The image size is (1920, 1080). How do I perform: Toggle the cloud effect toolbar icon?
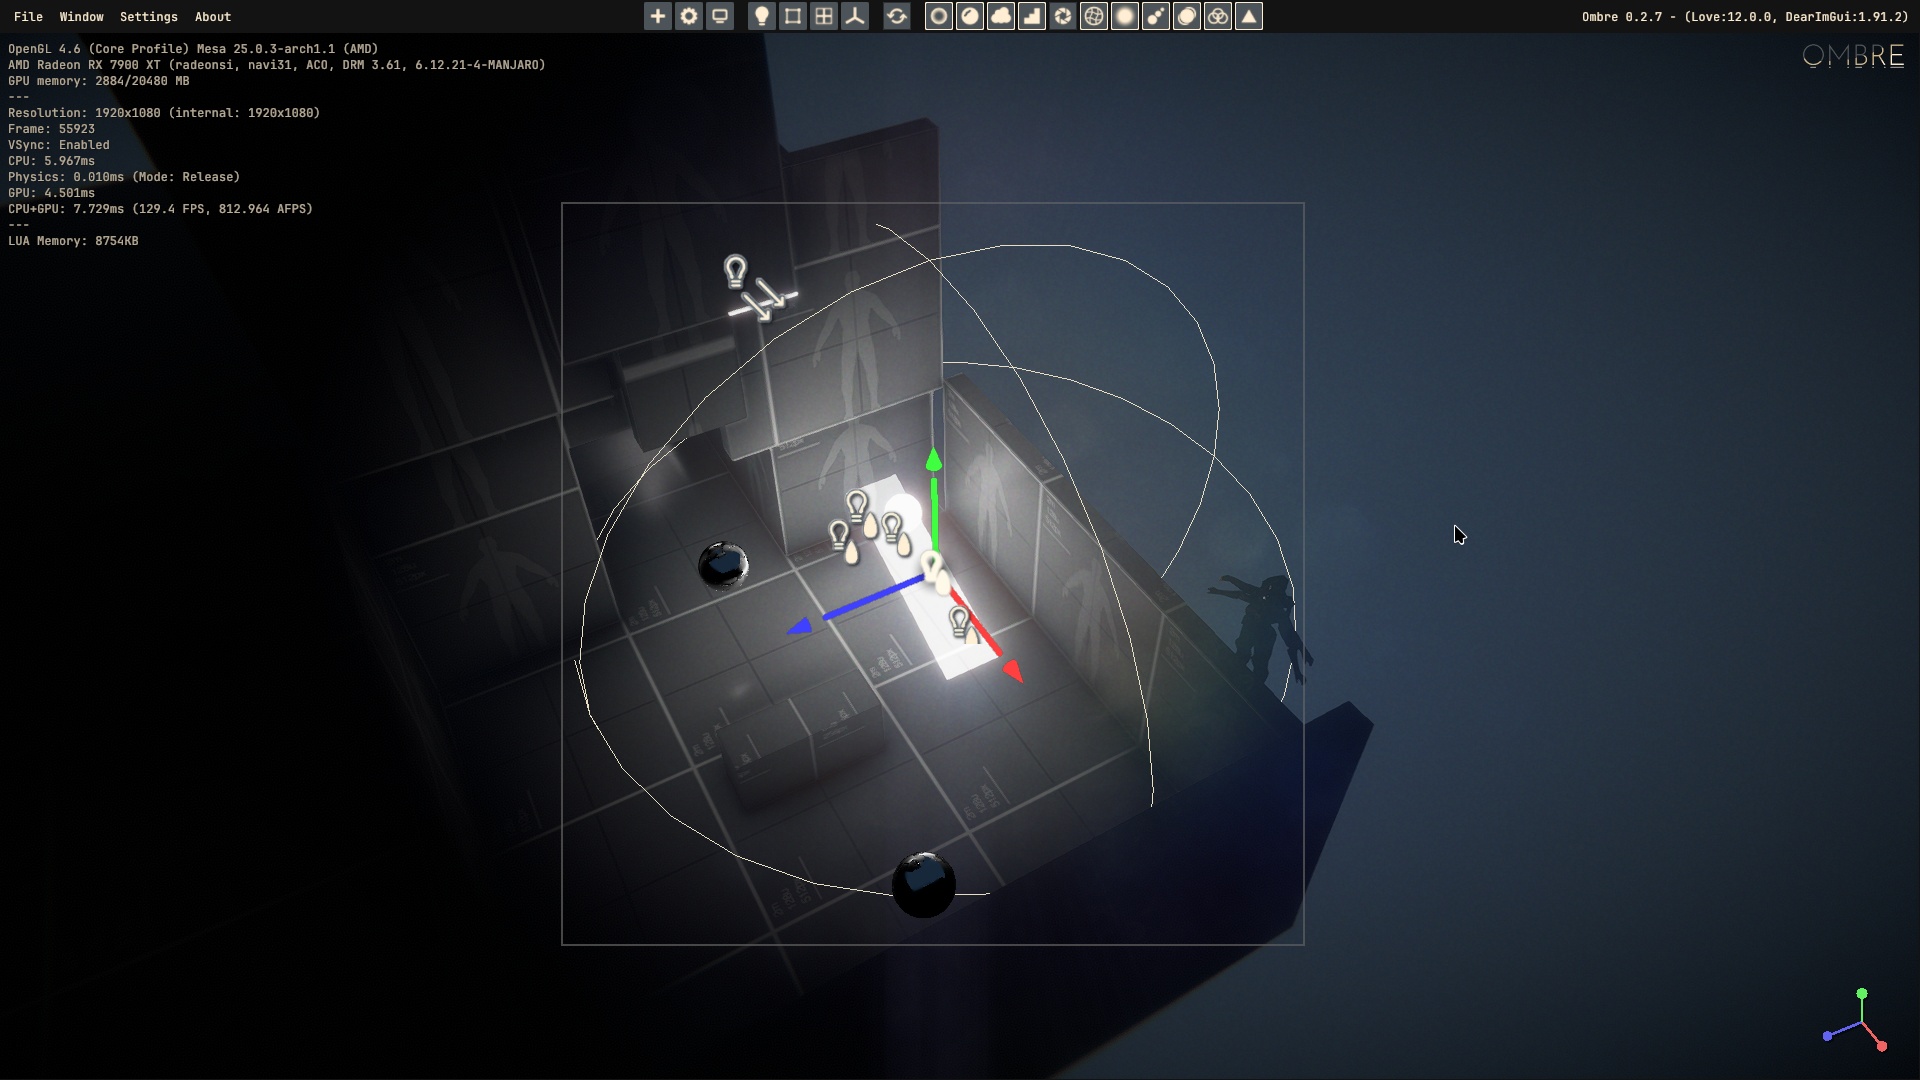(x=1001, y=16)
